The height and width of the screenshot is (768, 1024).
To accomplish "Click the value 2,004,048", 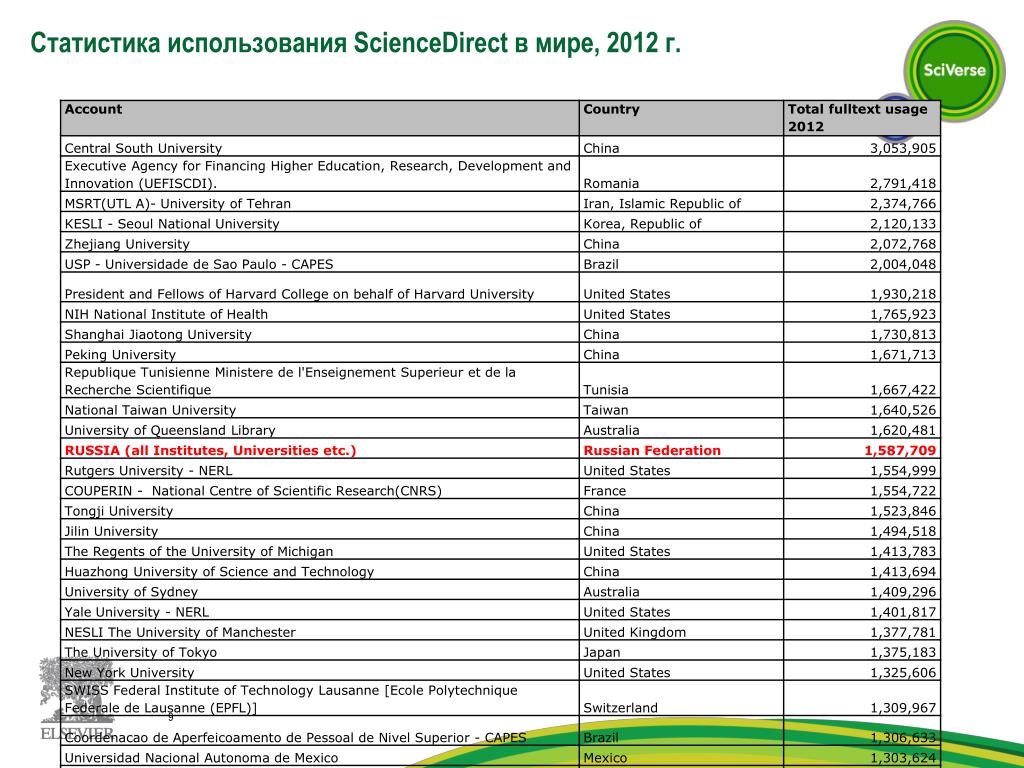I will 903,264.
